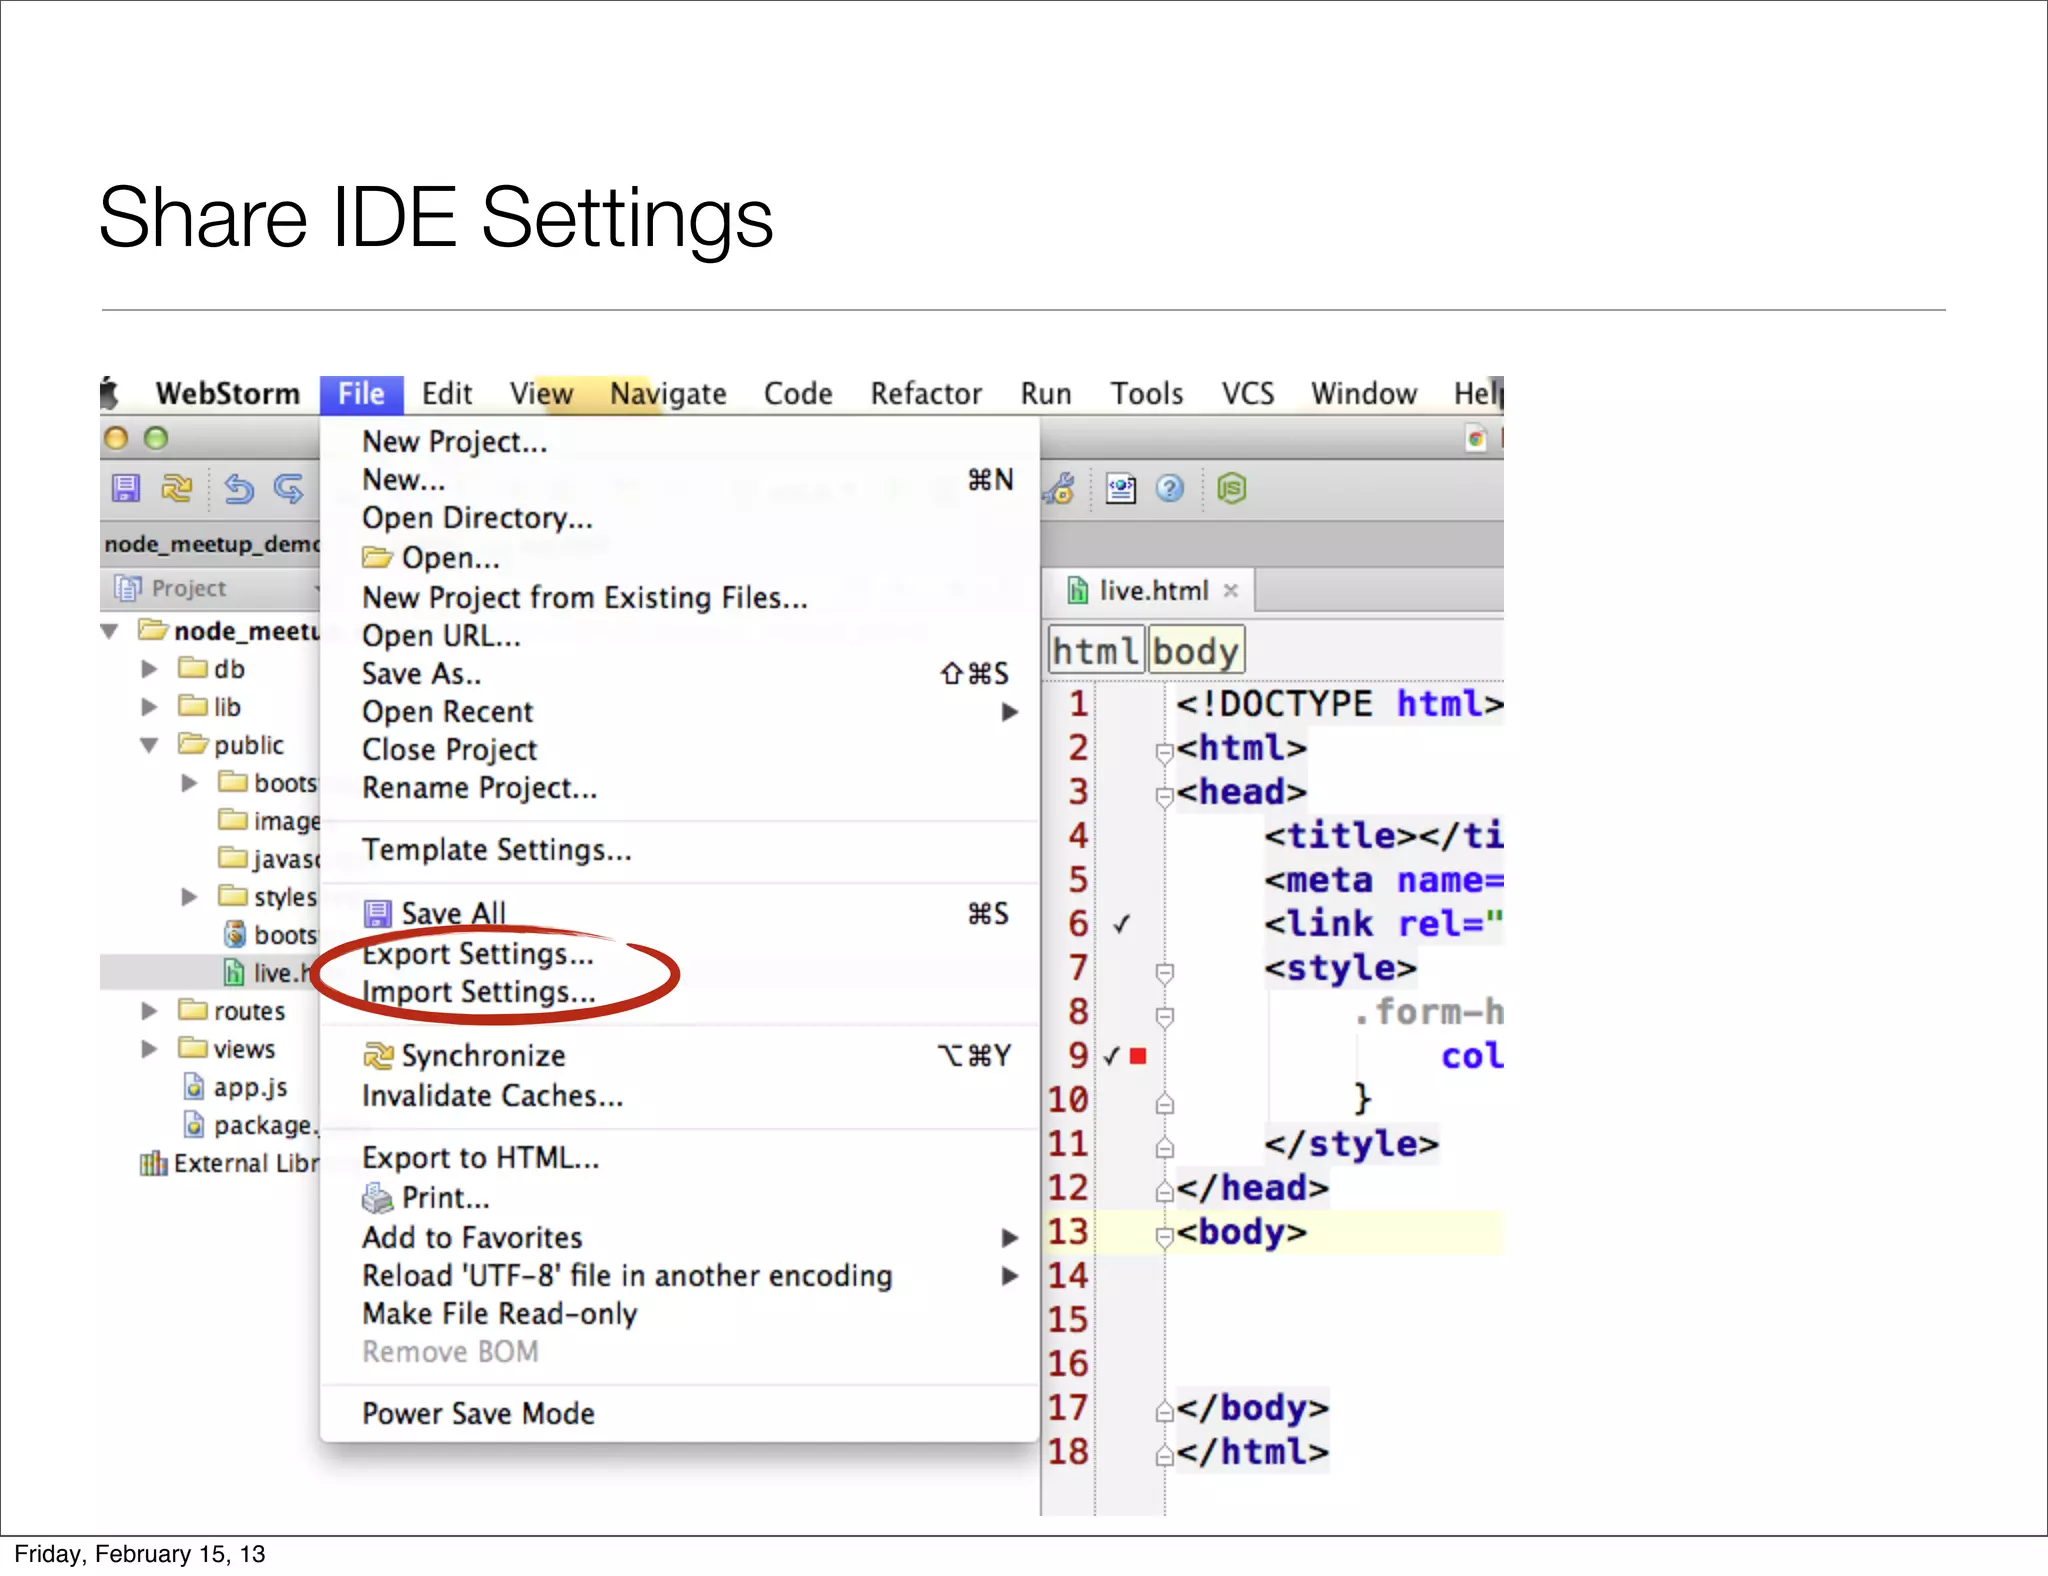The width and height of the screenshot is (2048, 1576).
Task: Choose Open Directory... in File menu
Action: coord(680,518)
